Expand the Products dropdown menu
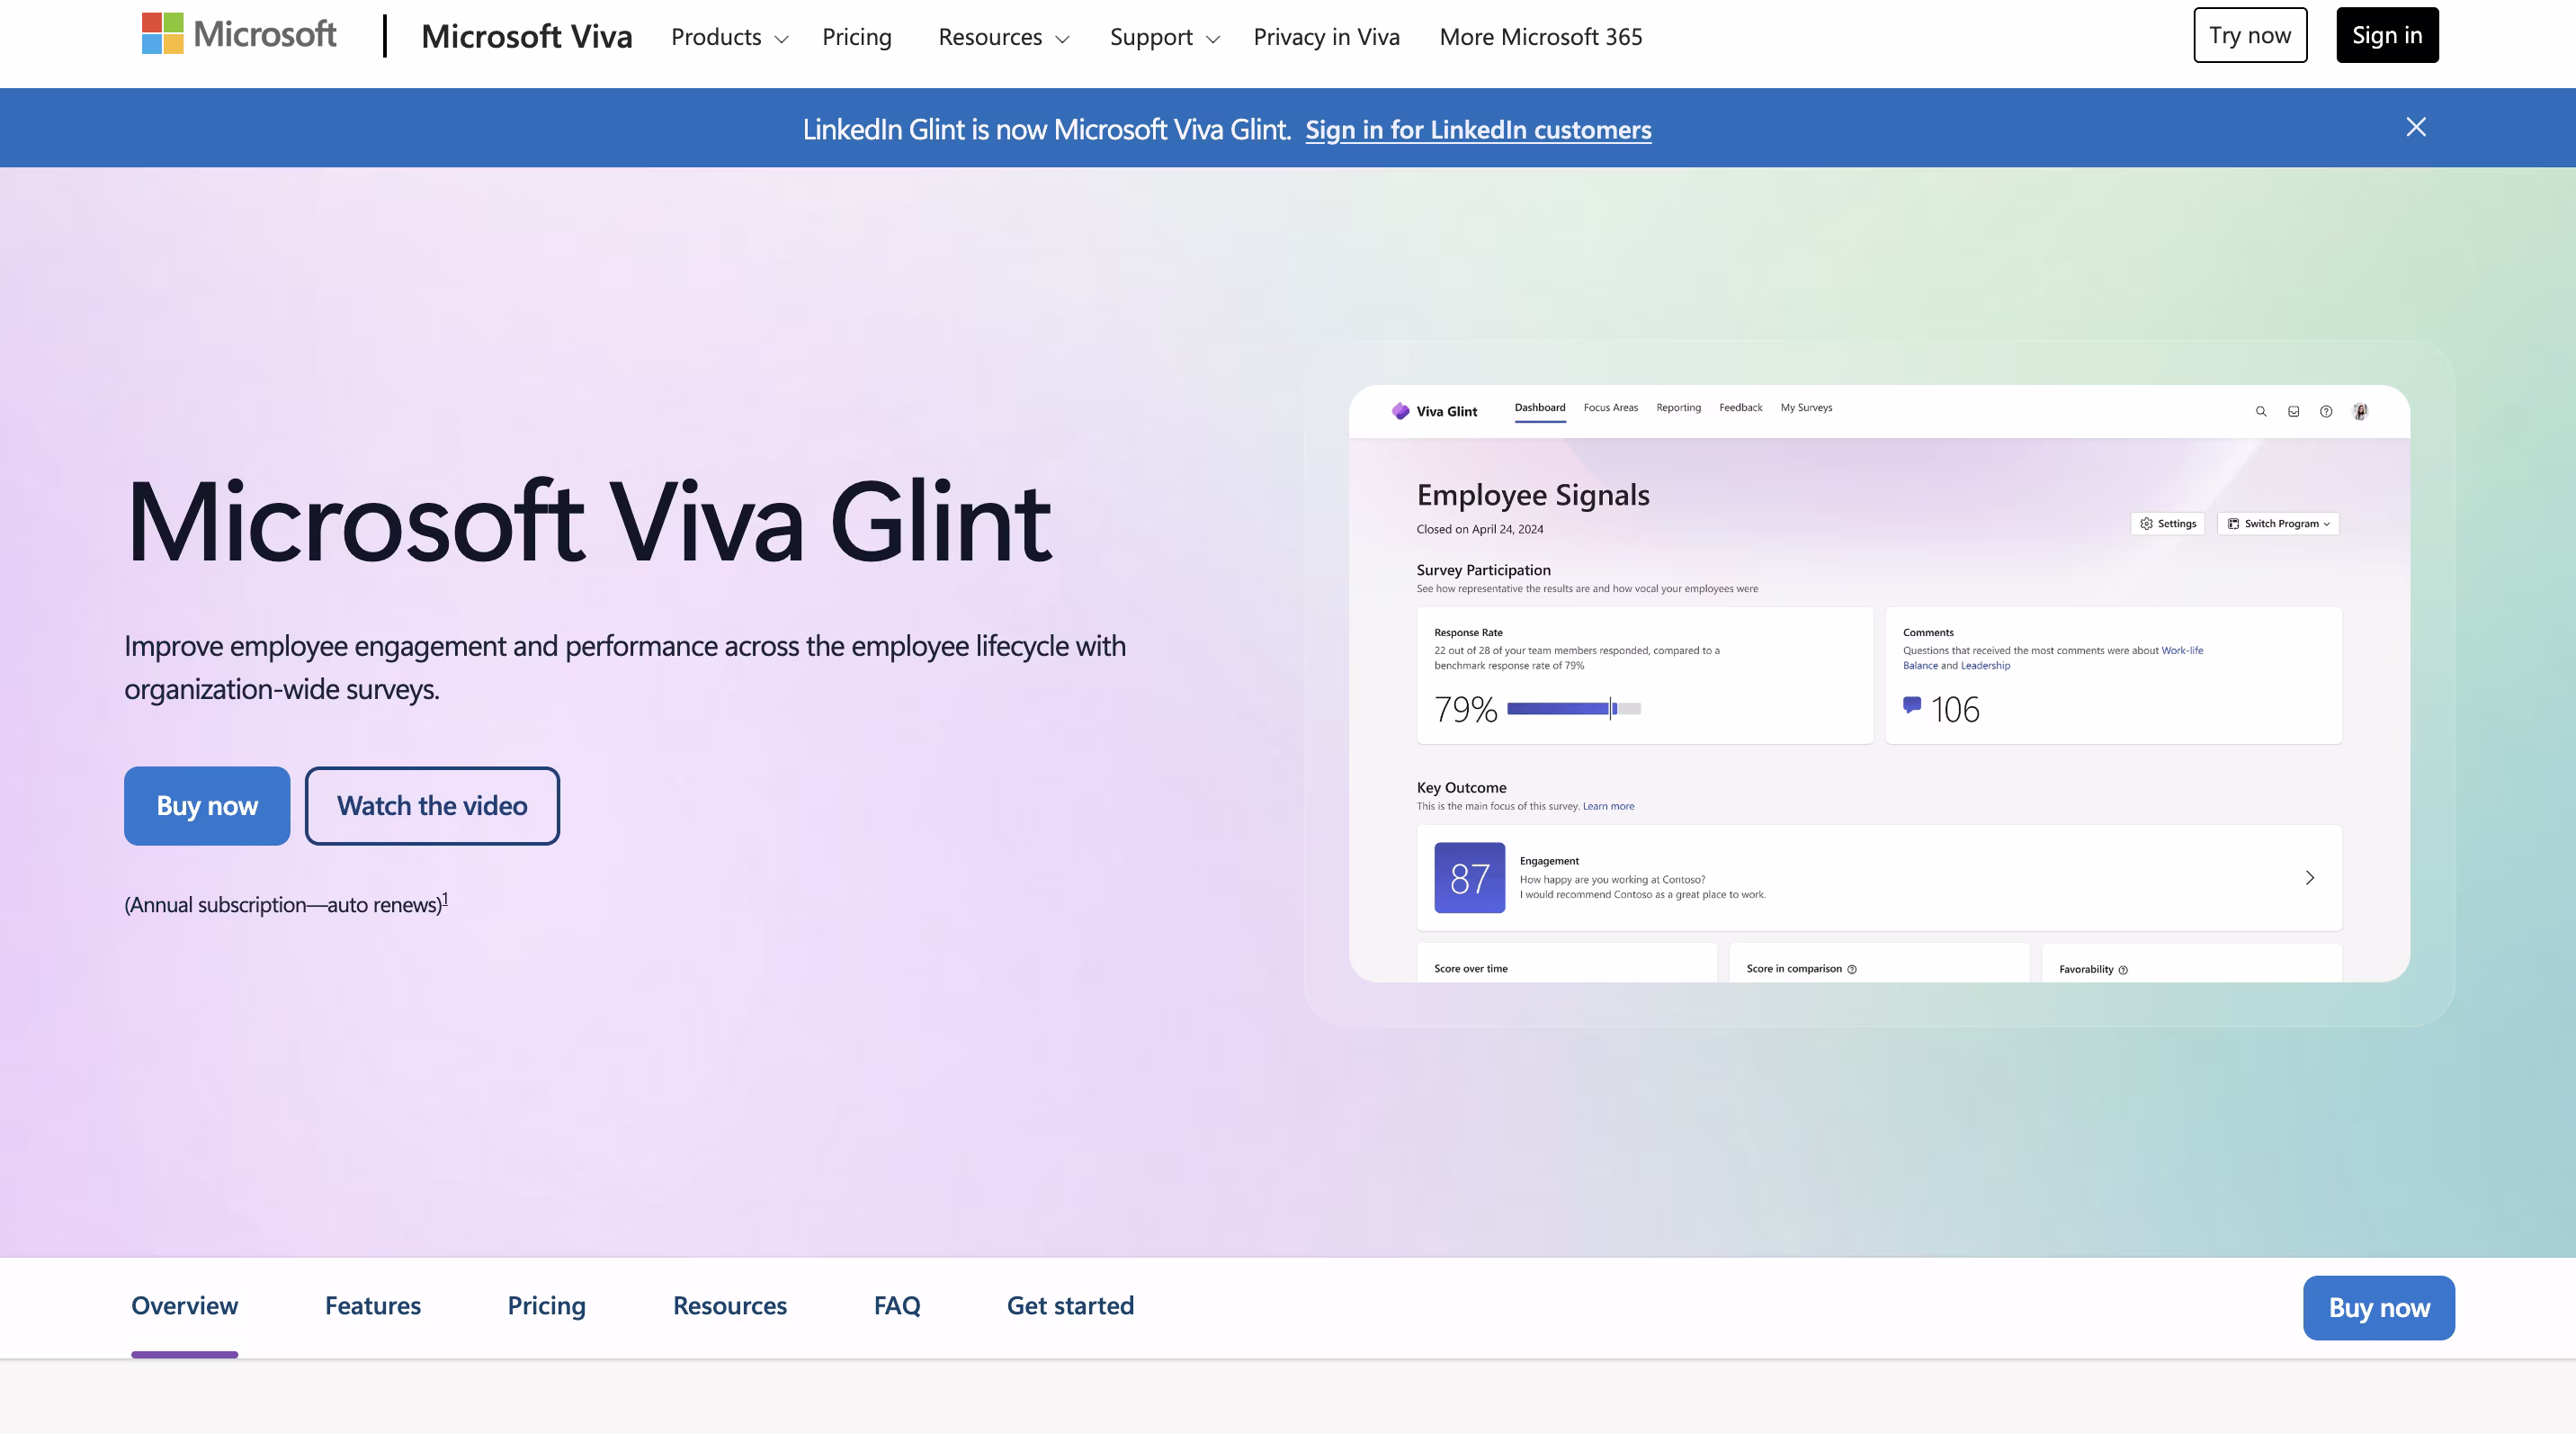The height and width of the screenshot is (1434, 2576). [730, 37]
